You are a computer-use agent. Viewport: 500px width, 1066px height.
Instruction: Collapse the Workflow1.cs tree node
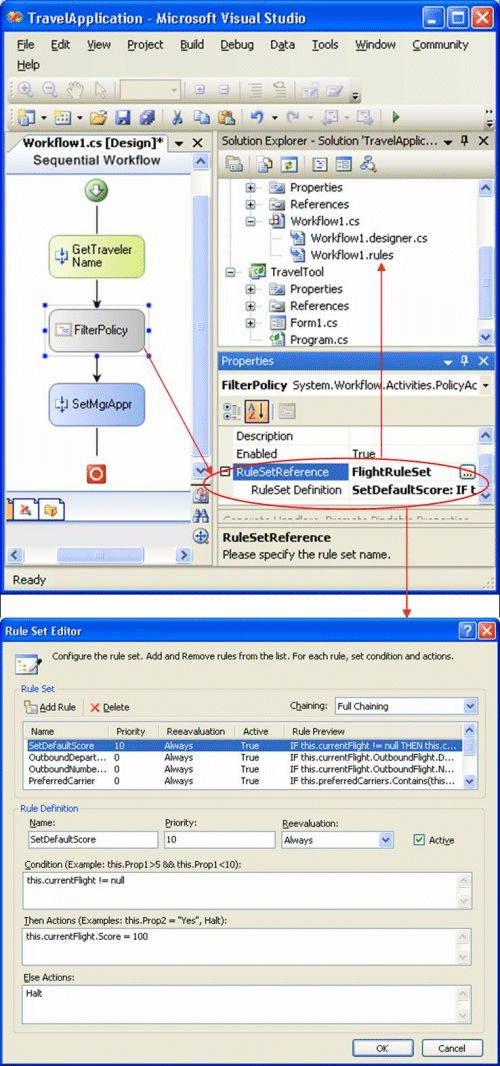[x=250, y=221]
